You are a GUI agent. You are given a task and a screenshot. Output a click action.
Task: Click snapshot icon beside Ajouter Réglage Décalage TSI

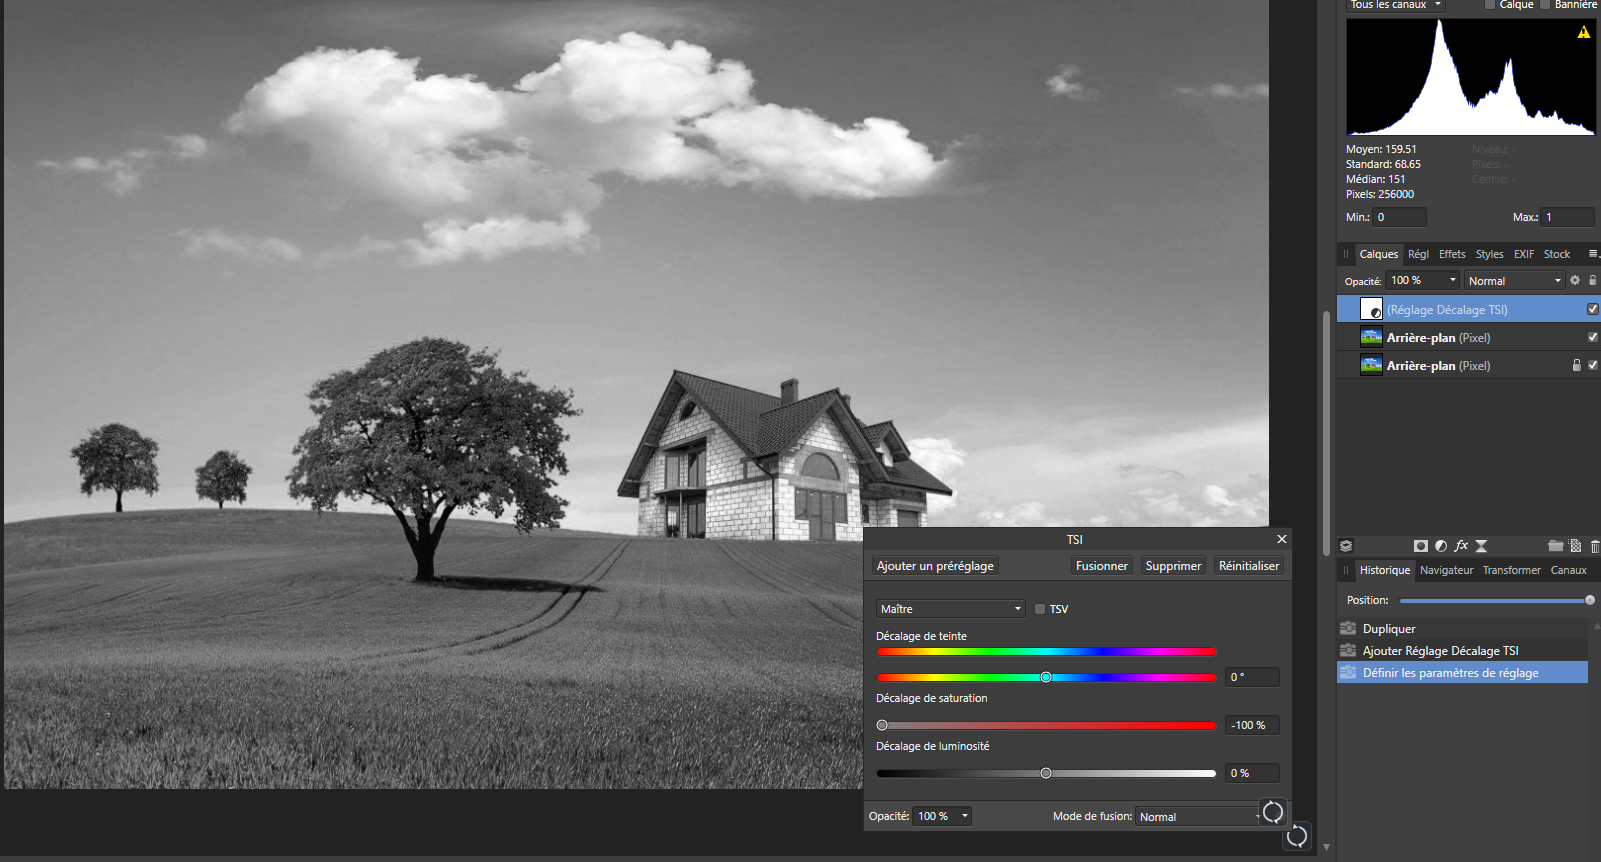[1348, 651]
